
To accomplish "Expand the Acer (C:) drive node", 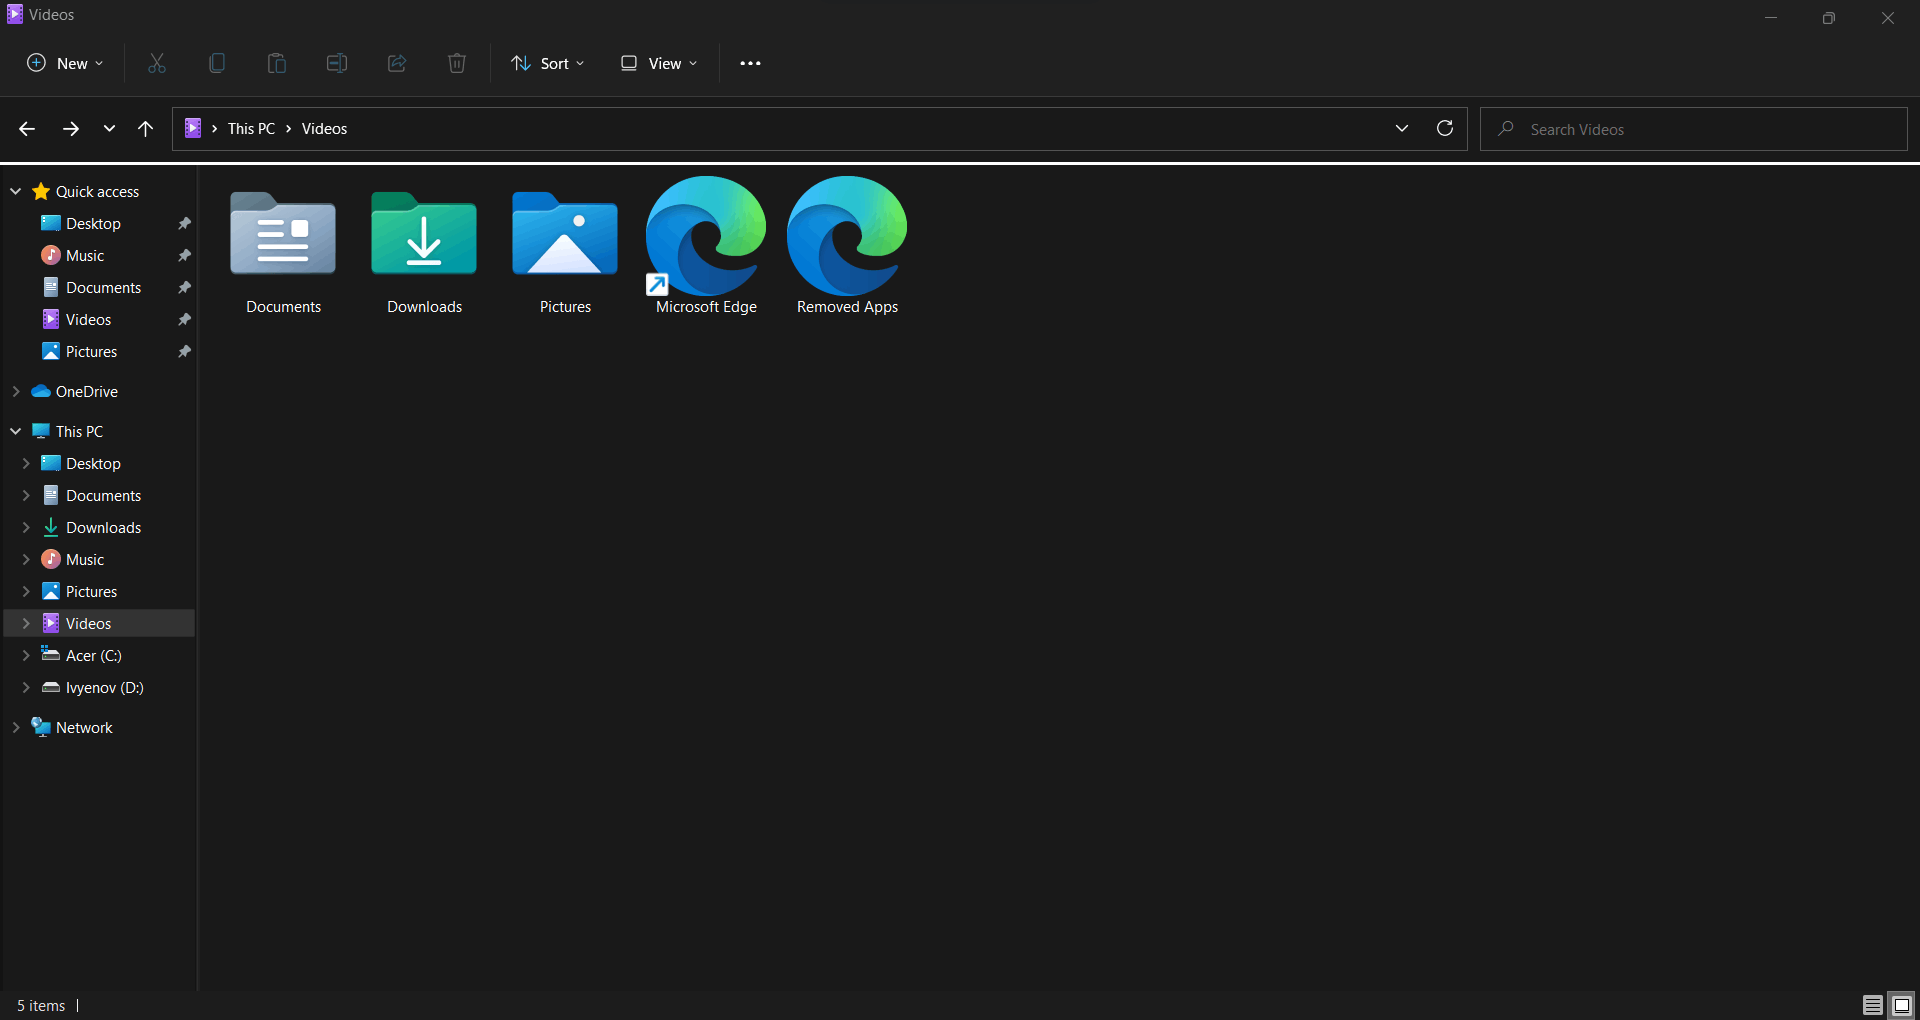I will click(x=26, y=655).
